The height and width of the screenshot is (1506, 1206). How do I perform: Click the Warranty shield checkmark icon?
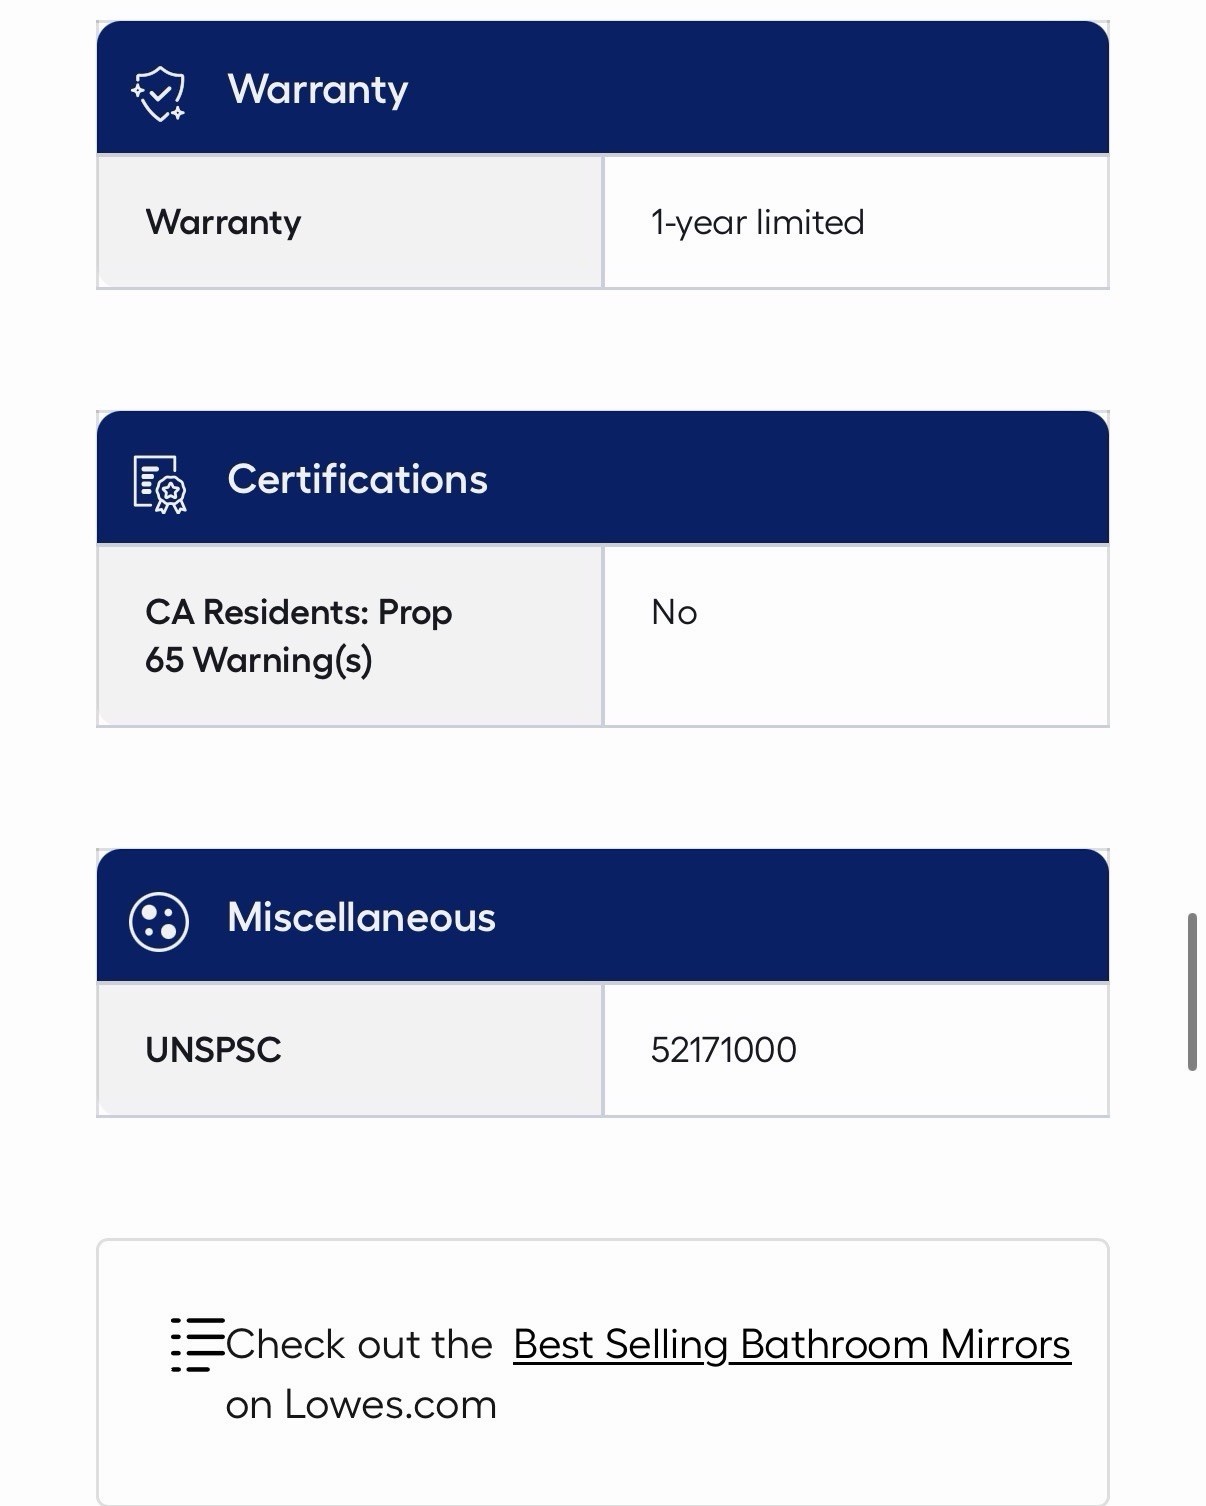(158, 93)
